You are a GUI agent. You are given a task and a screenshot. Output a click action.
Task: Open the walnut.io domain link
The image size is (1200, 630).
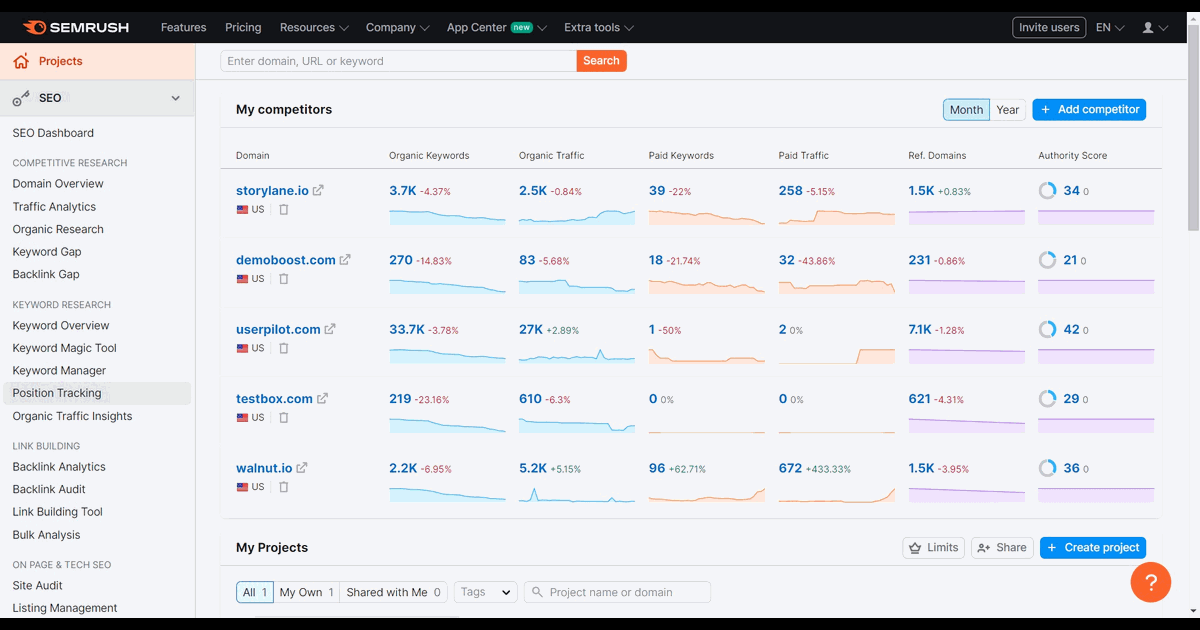pos(264,468)
